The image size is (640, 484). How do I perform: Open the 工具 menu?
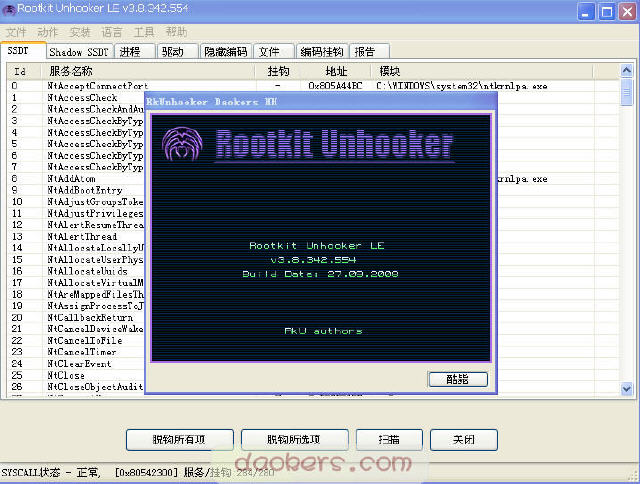[x=144, y=32]
